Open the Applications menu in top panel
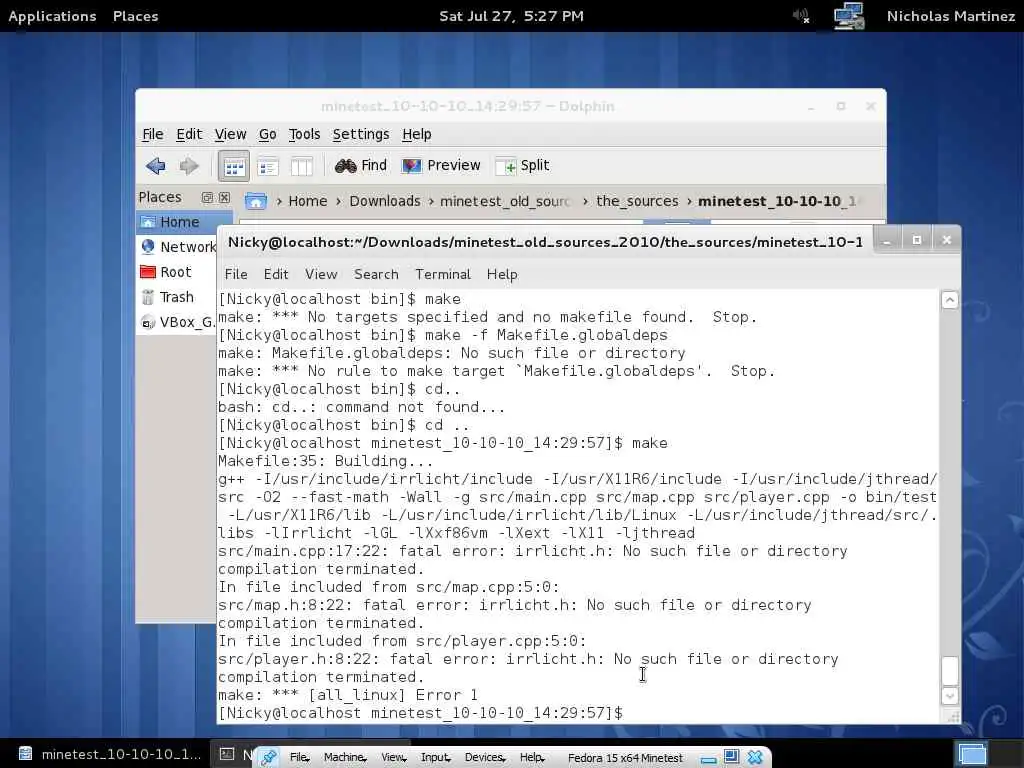 [x=52, y=16]
